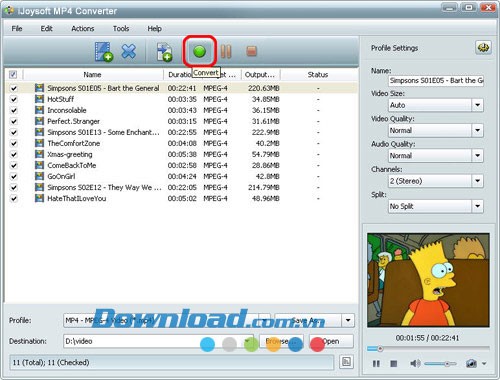
Task: Click file icon of Xmas-greeting row
Action: (x=39, y=154)
